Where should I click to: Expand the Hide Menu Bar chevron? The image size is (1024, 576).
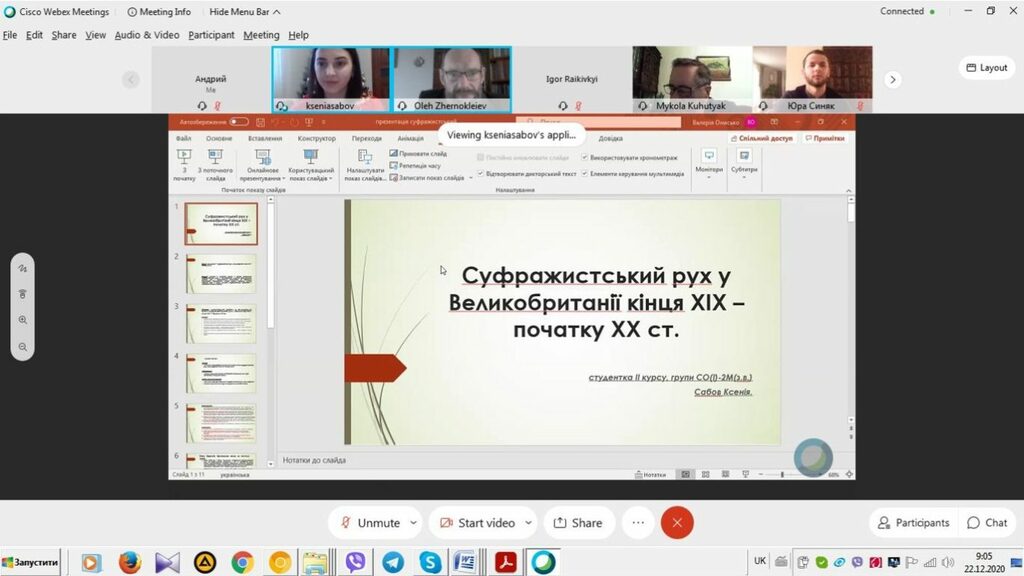coord(277,12)
